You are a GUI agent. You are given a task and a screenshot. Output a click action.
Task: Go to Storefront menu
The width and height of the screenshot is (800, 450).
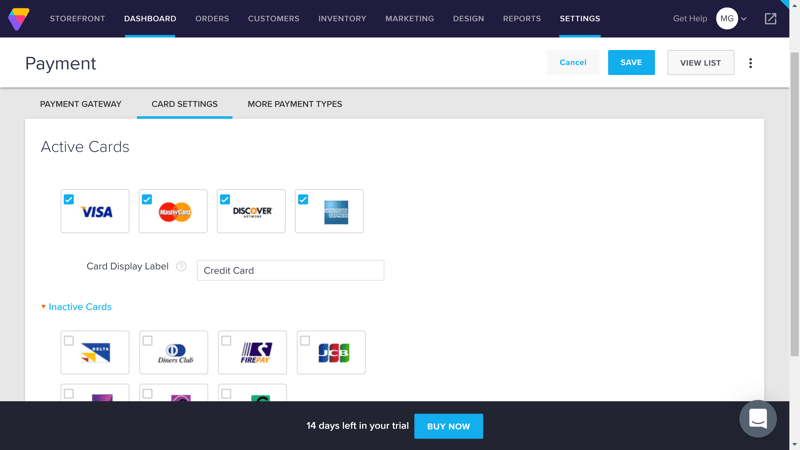pyautogui.click(x=77, y=19)
